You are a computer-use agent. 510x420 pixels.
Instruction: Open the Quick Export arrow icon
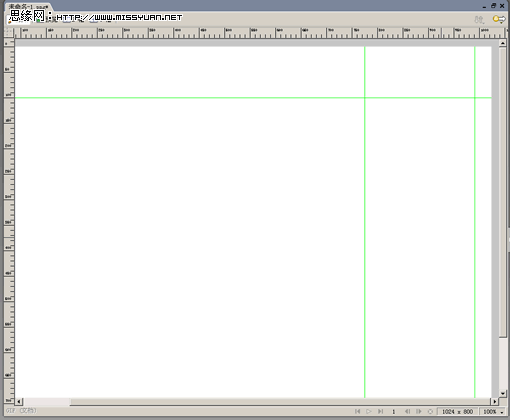[499, 19]
